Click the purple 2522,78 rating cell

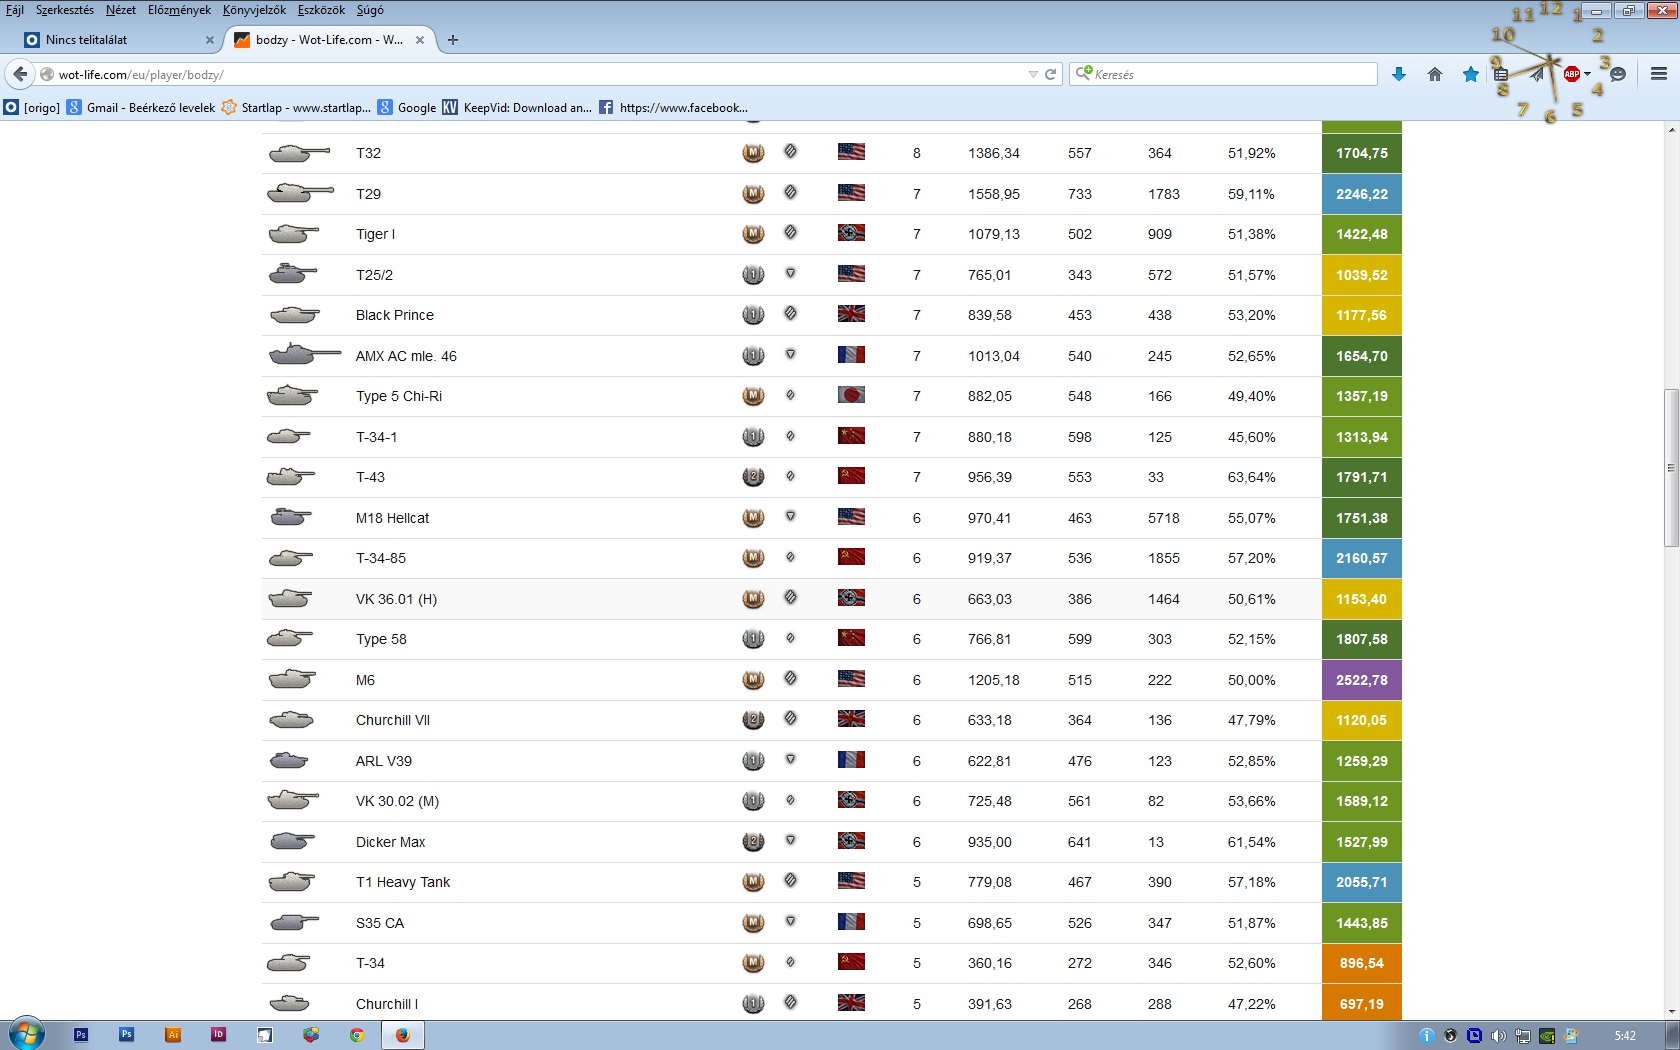coord(1361,680)
